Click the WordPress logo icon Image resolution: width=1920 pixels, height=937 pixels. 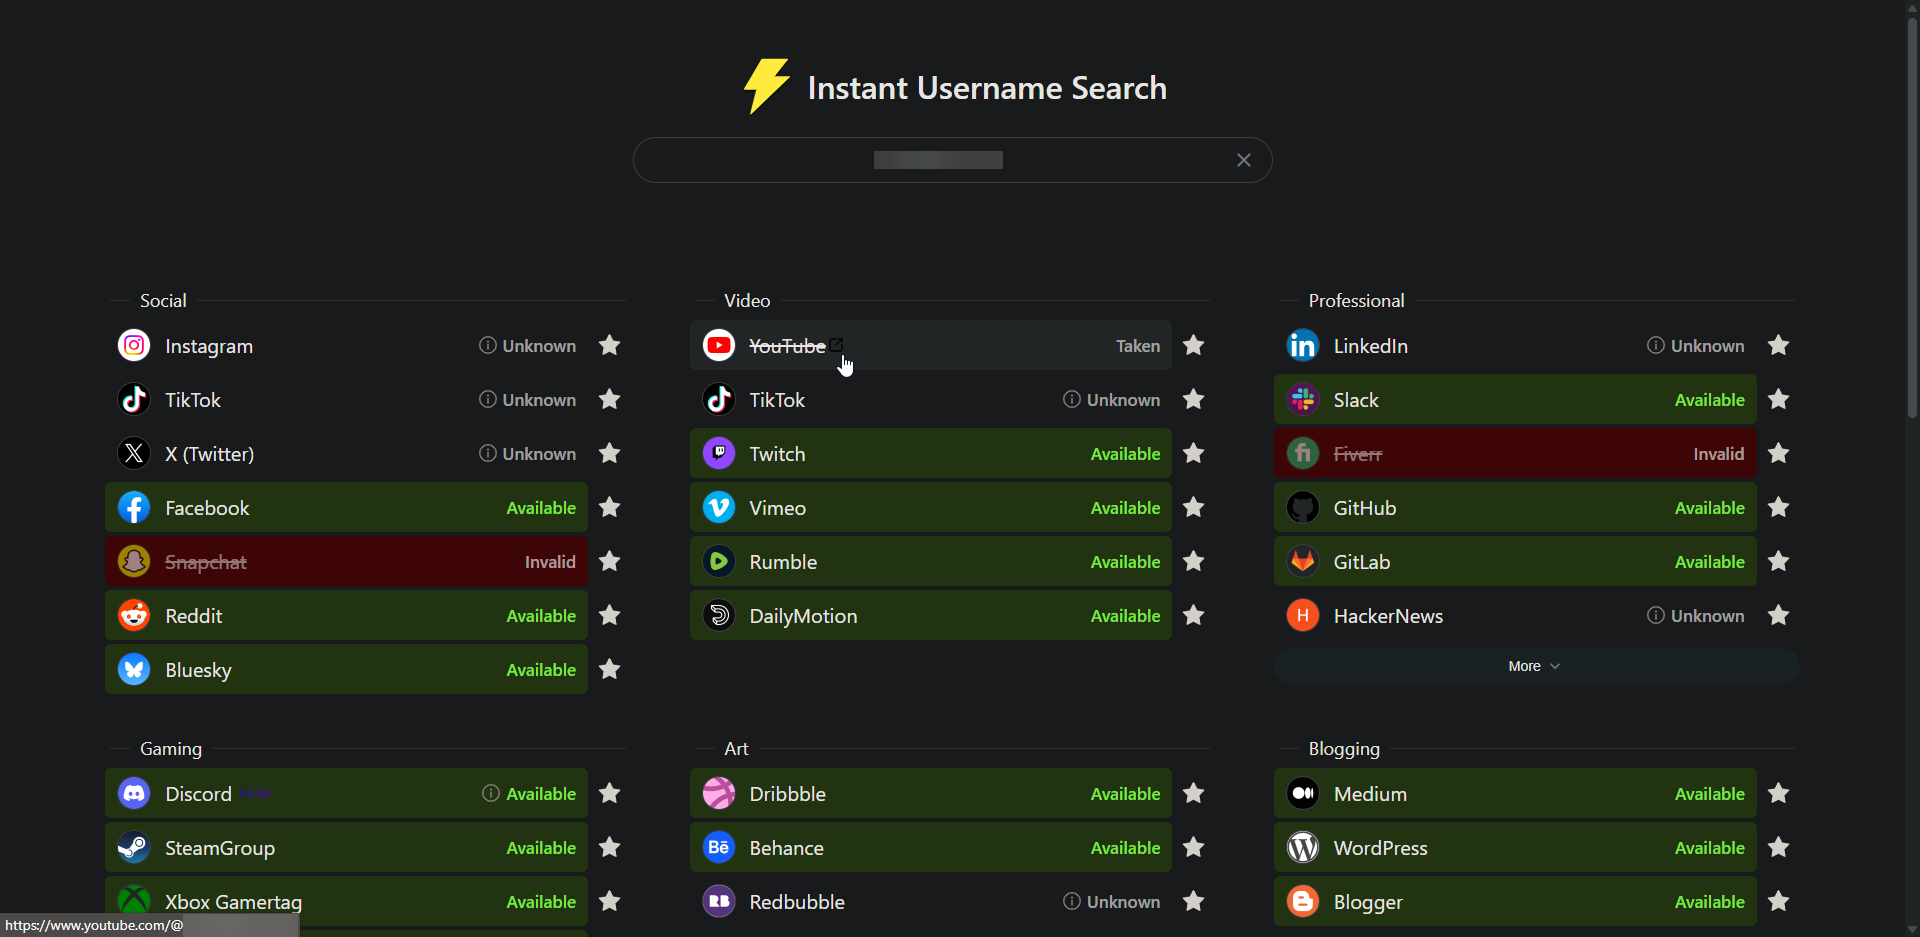1302,848
